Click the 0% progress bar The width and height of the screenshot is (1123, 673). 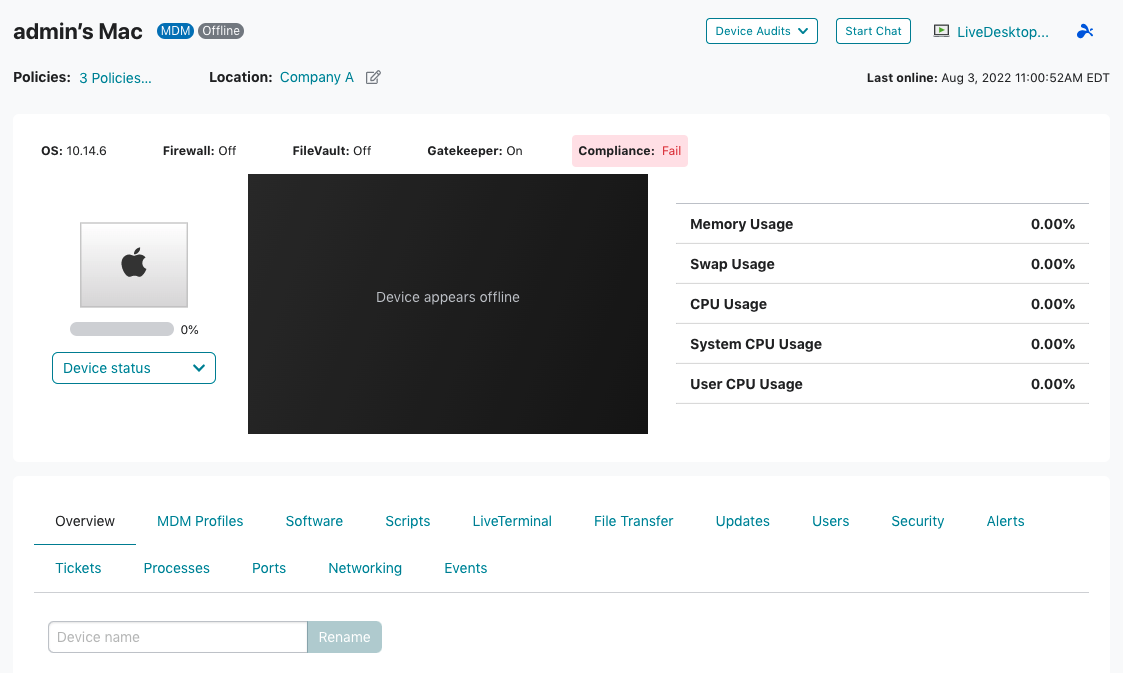point(122,329)
